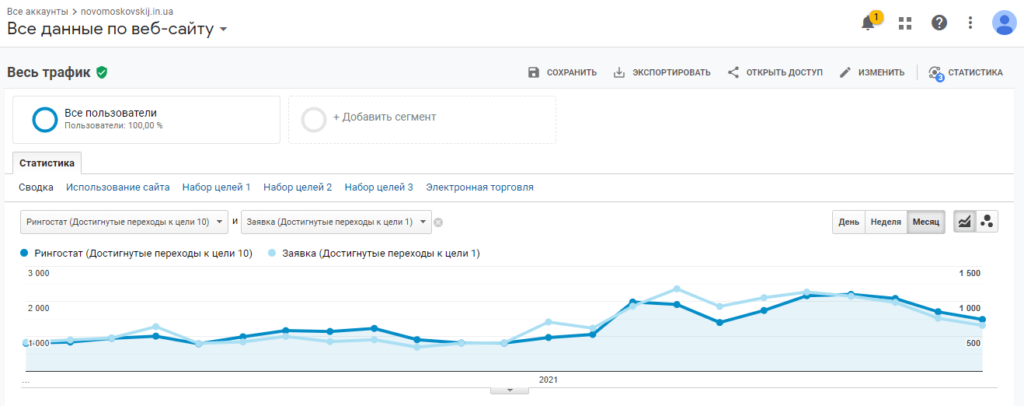The image size is (1024, 406).
Task: Select the motion chart bubbles icon
Action: [x=986, y=222]
